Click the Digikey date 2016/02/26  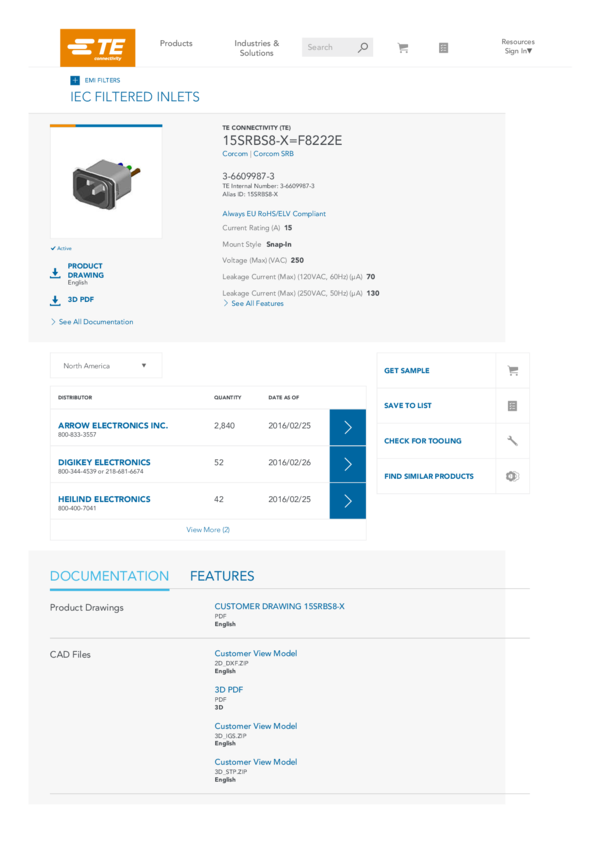pyautogui.click(x=289, y=462)
